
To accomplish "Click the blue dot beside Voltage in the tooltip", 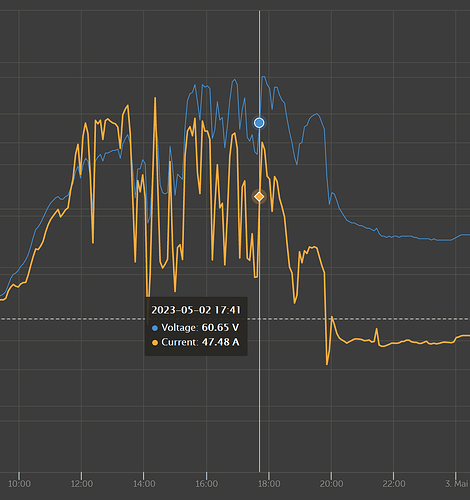I will 155,328.
